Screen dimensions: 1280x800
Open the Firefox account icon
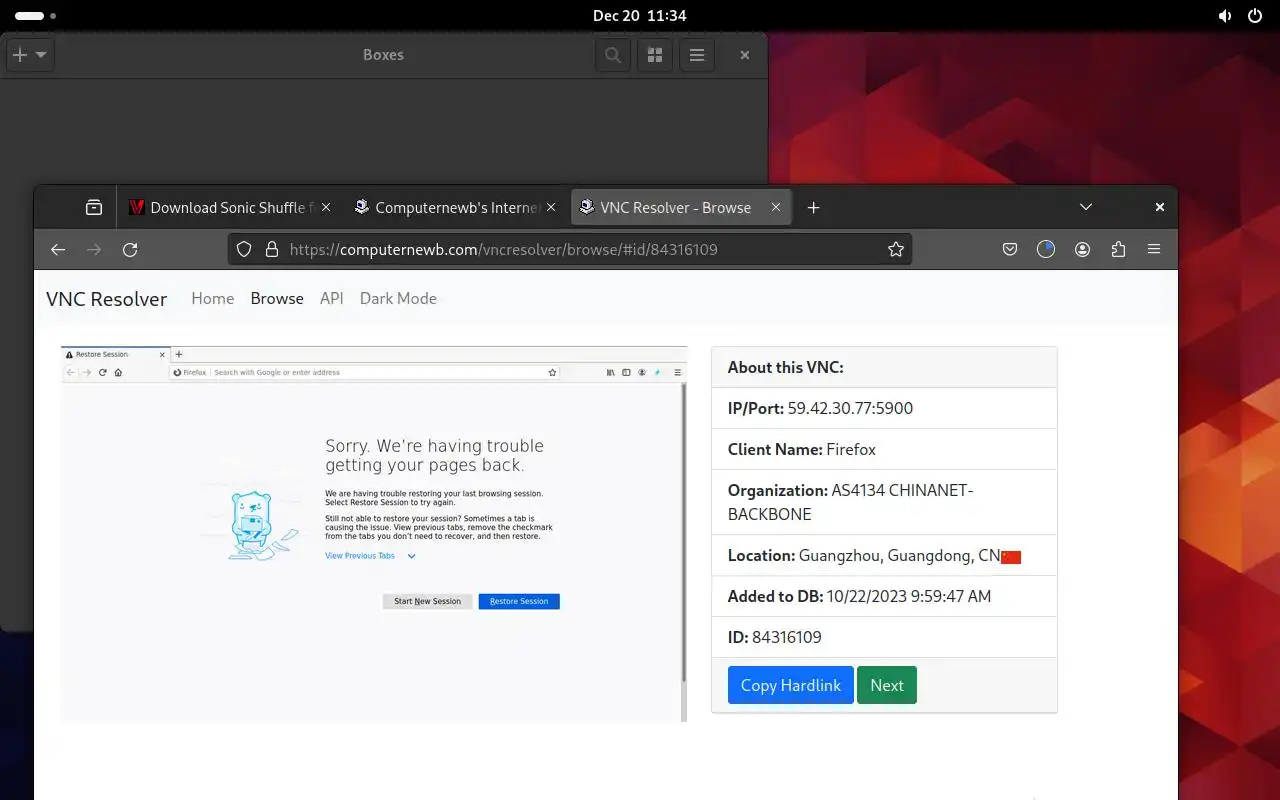pyautogui.click(x=1082, y=250)
